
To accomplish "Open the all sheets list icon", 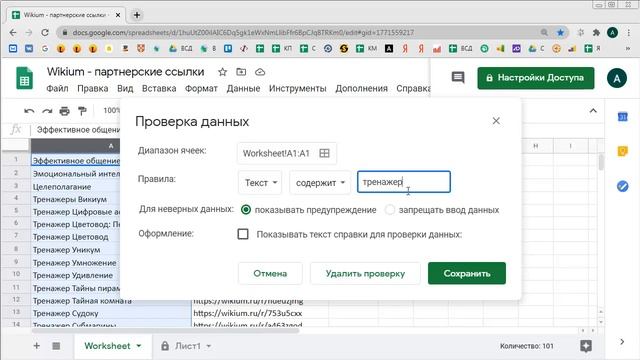I will [x=56, y=346].
